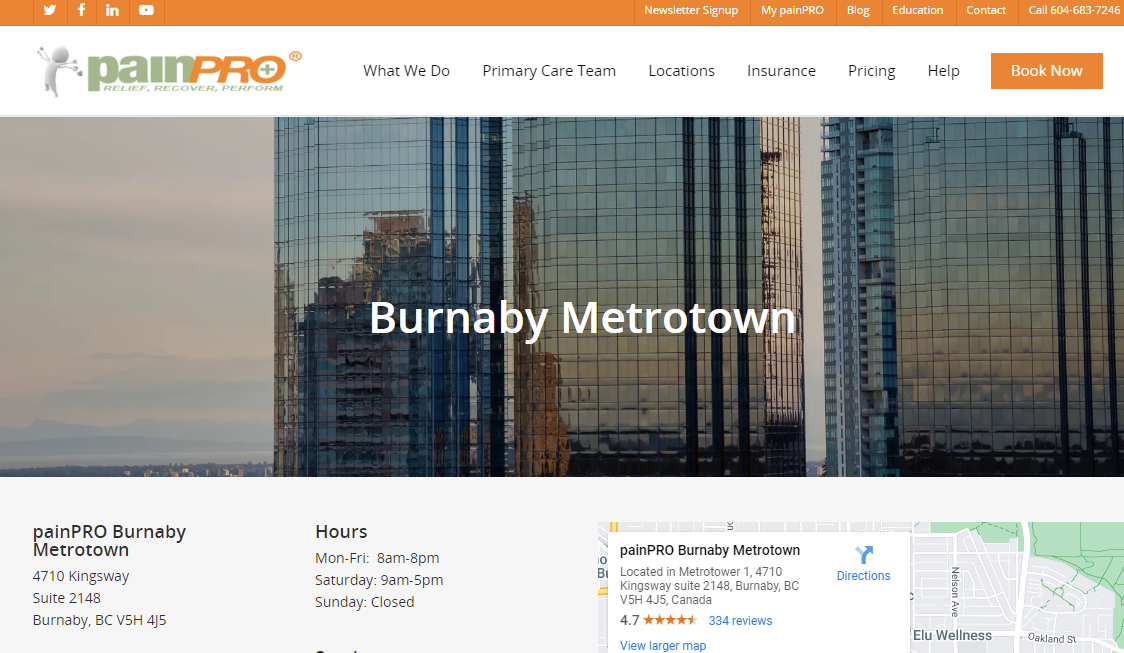The width and height of the screenshot is (1124, 653).
Task: Open Newsletter Signup link
Action: (690, 10)
